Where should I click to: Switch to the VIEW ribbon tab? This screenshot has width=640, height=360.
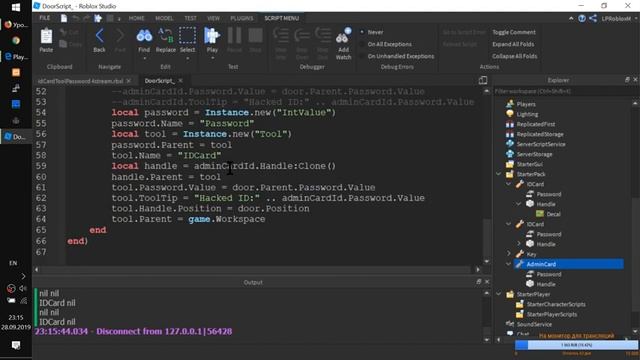[213, 18]
